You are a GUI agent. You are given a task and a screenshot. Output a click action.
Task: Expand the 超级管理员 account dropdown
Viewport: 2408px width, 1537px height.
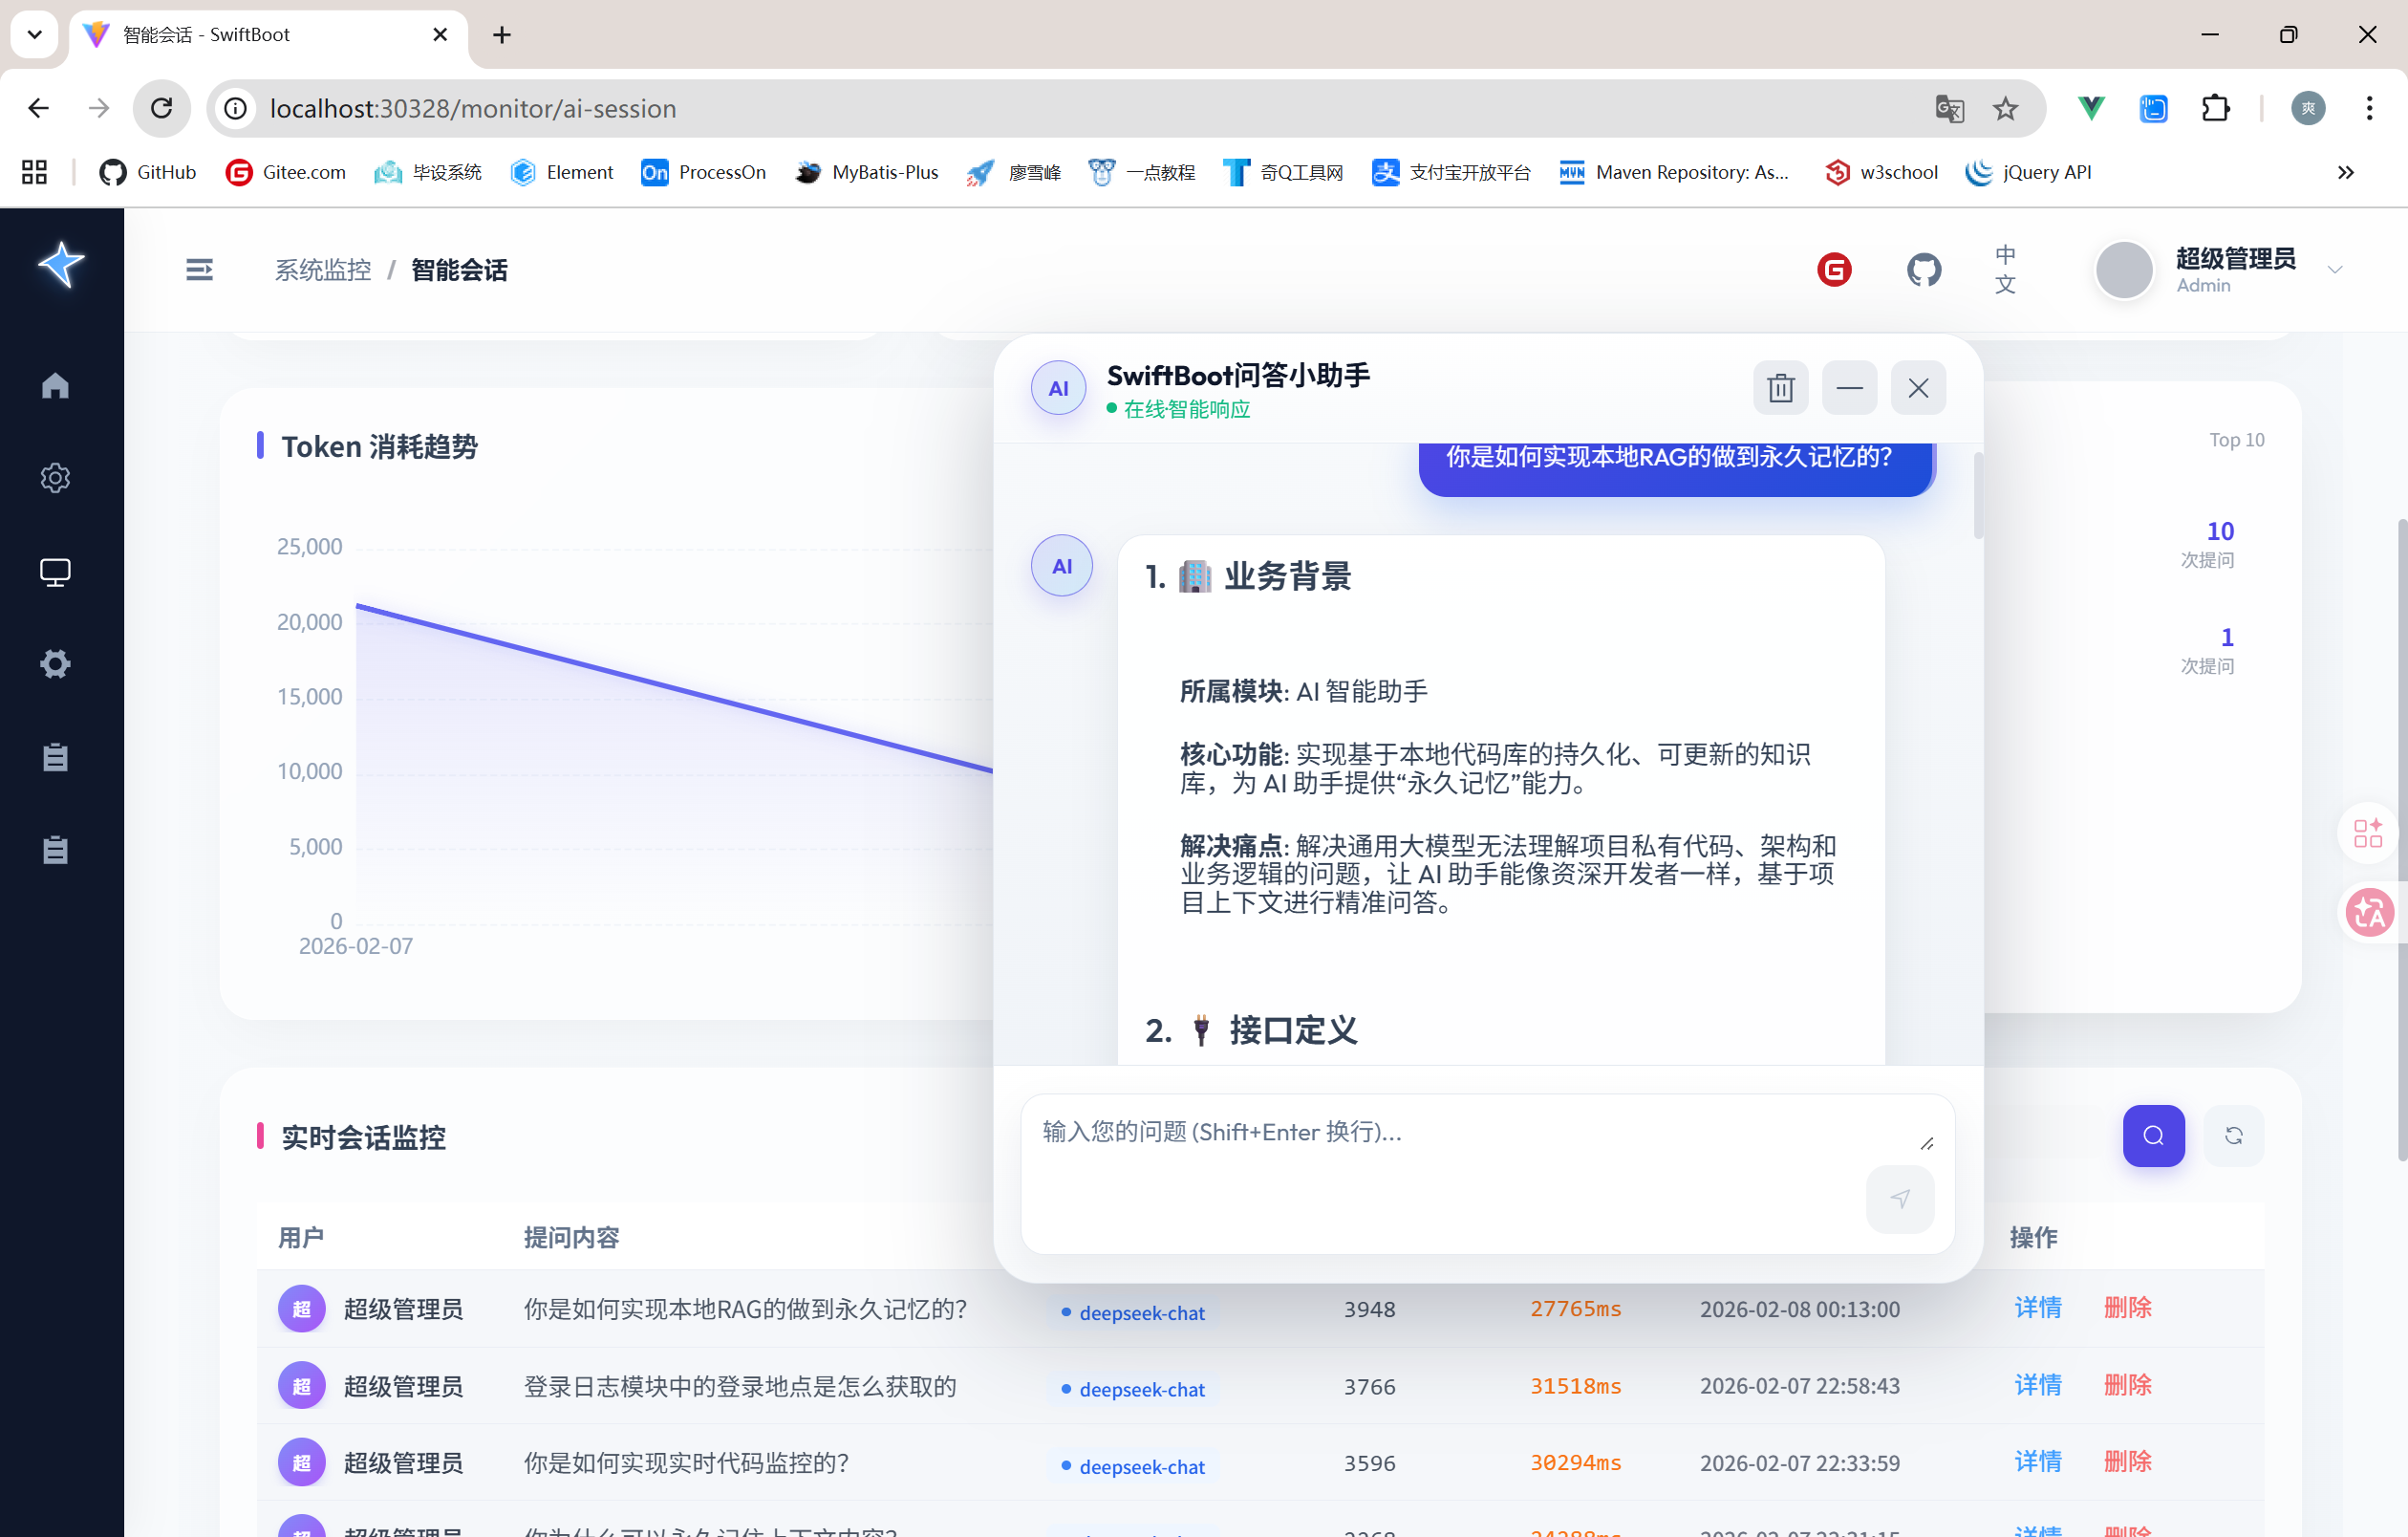(x=2335, y=270)
